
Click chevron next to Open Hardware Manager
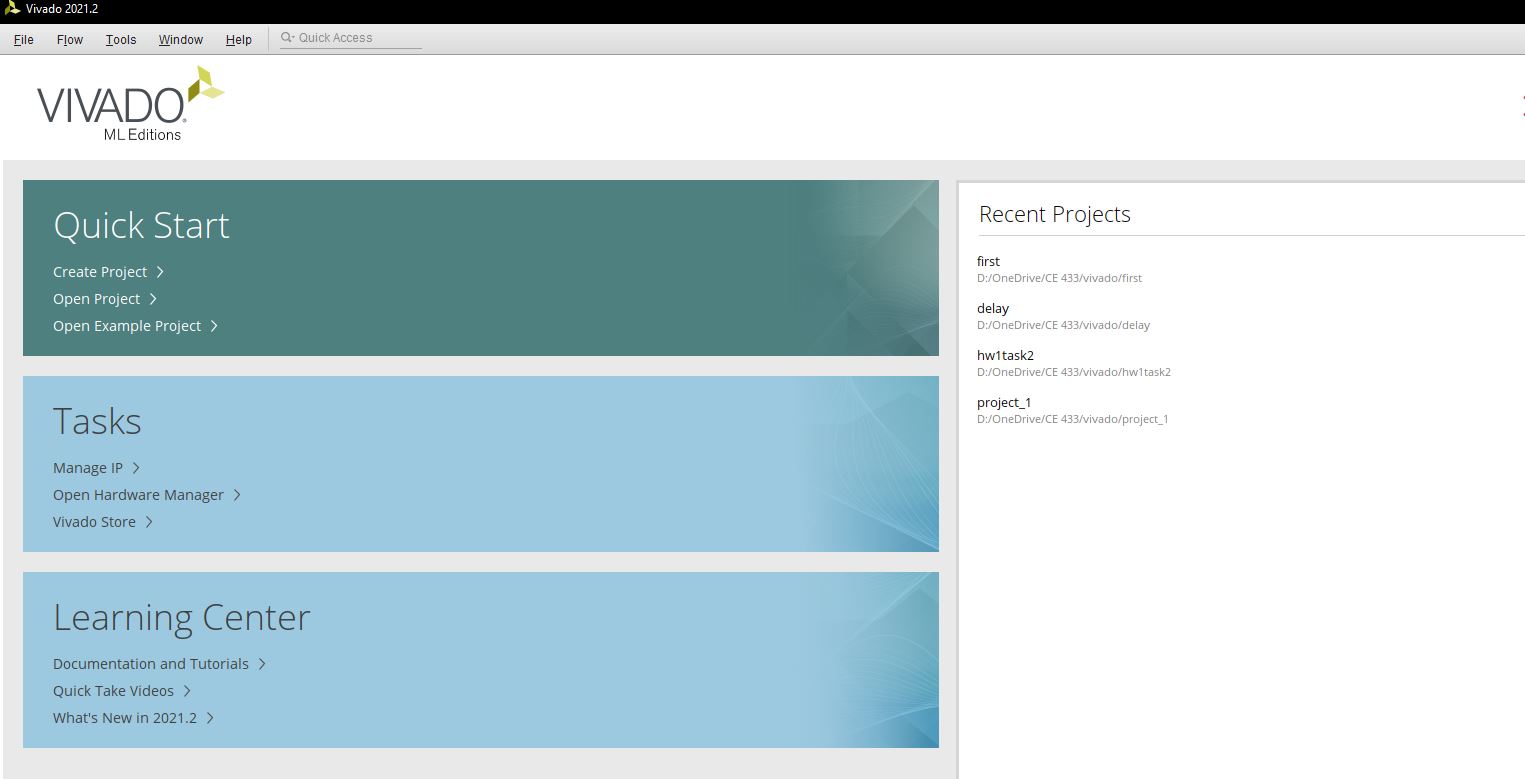click(x=237, y=495)
